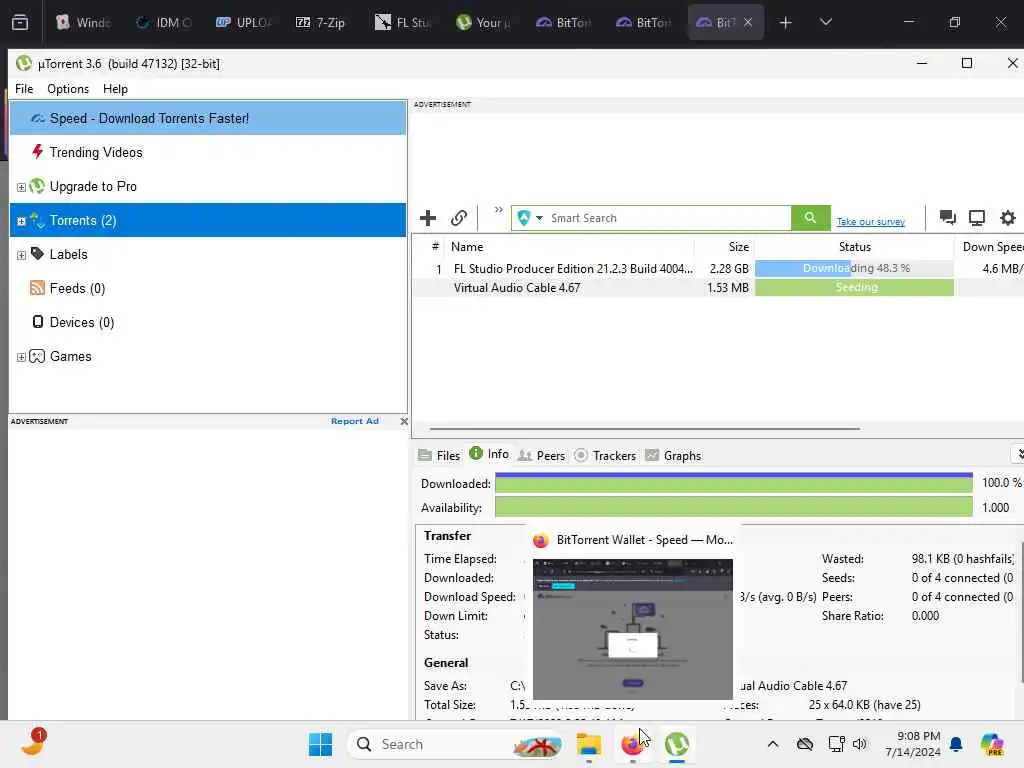Open preferences with the gear icon
This screenshot has width=1024, height=768.
point(1008,217)
